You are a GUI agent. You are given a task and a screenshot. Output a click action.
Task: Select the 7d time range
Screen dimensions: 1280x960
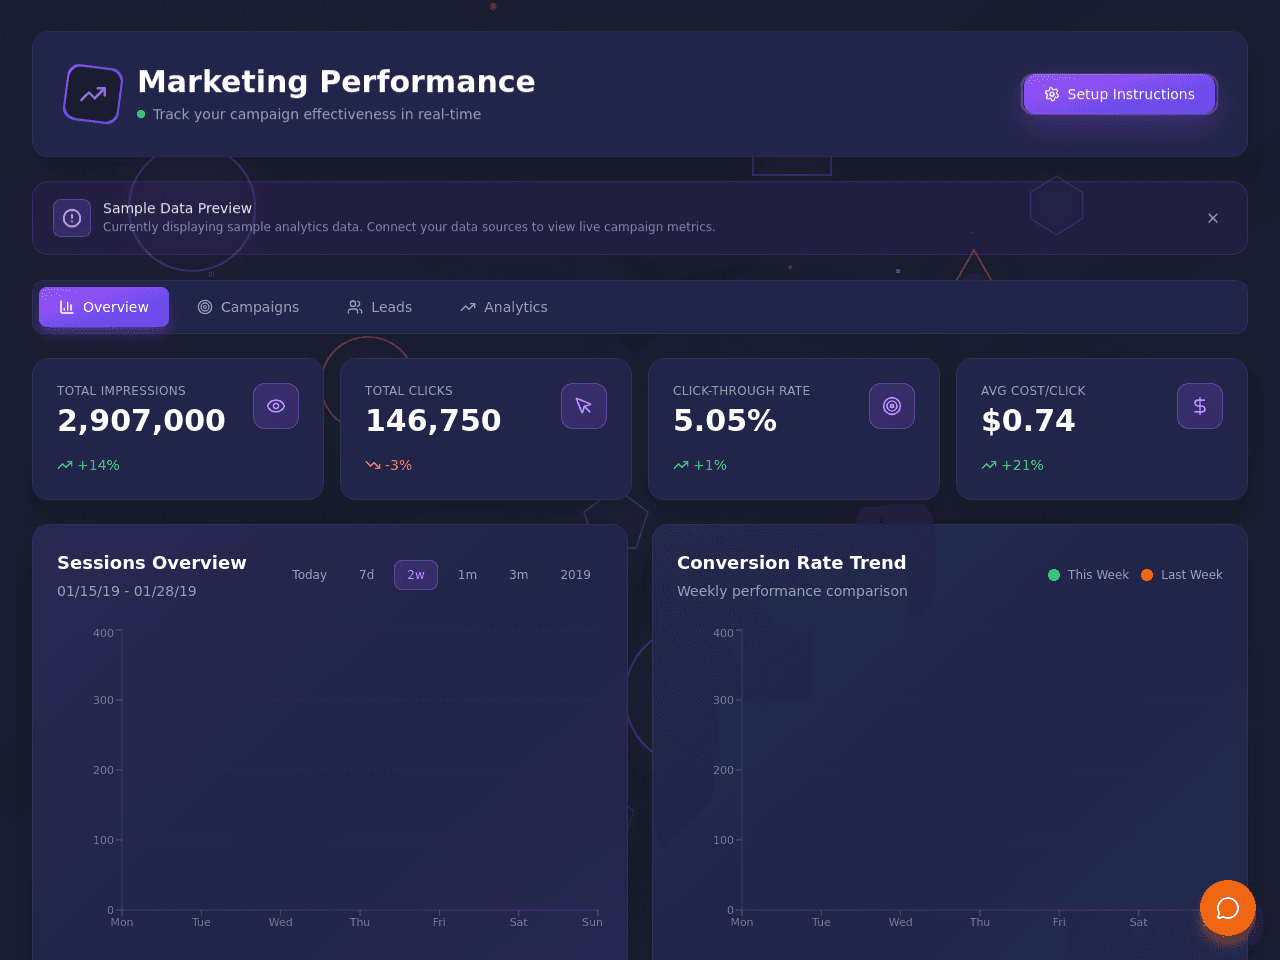[367, 575]
